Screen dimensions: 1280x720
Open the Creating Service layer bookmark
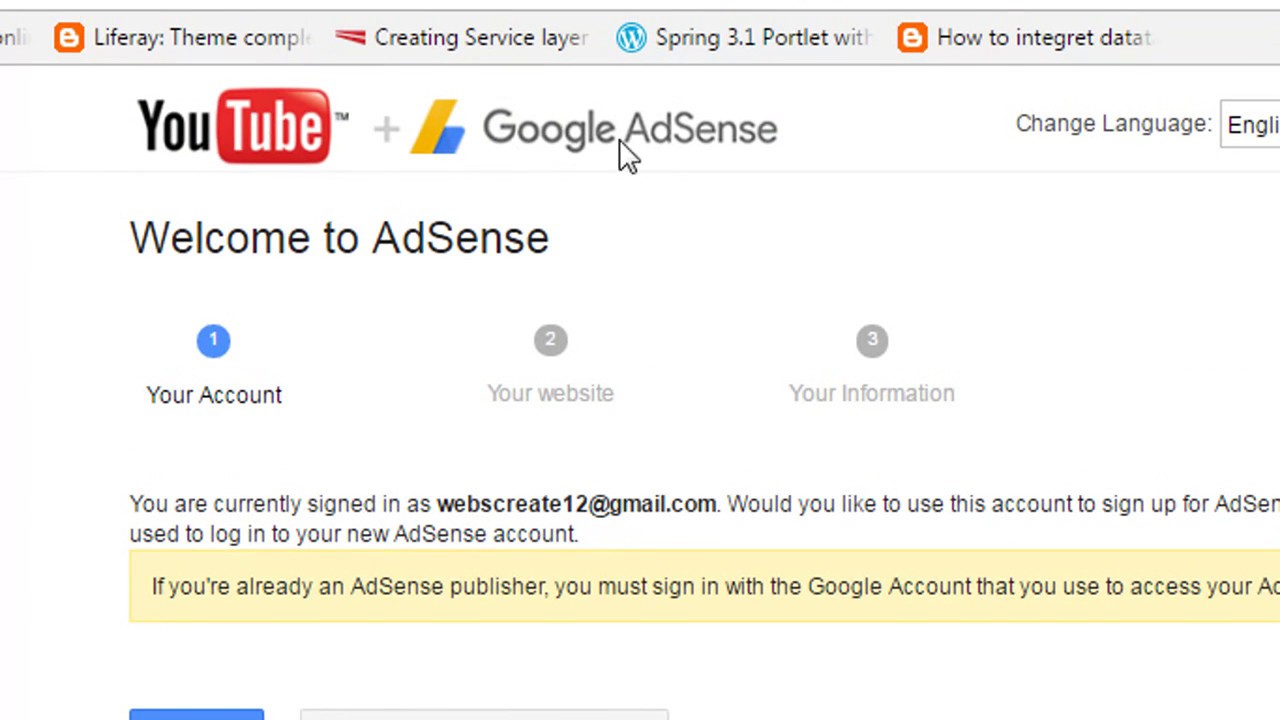pyautogui.click(x=462, y=38)
